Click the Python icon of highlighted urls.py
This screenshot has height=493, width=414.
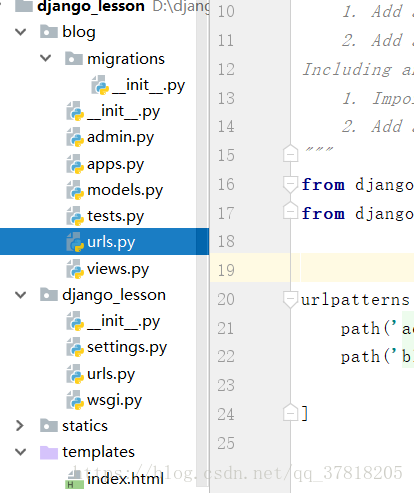click(75, 242)
